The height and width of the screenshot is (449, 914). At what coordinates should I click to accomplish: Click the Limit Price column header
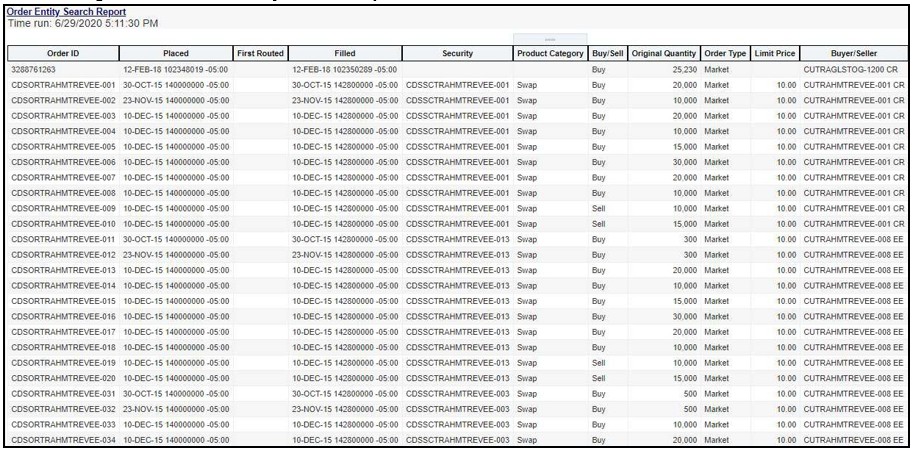coord(775,54)
